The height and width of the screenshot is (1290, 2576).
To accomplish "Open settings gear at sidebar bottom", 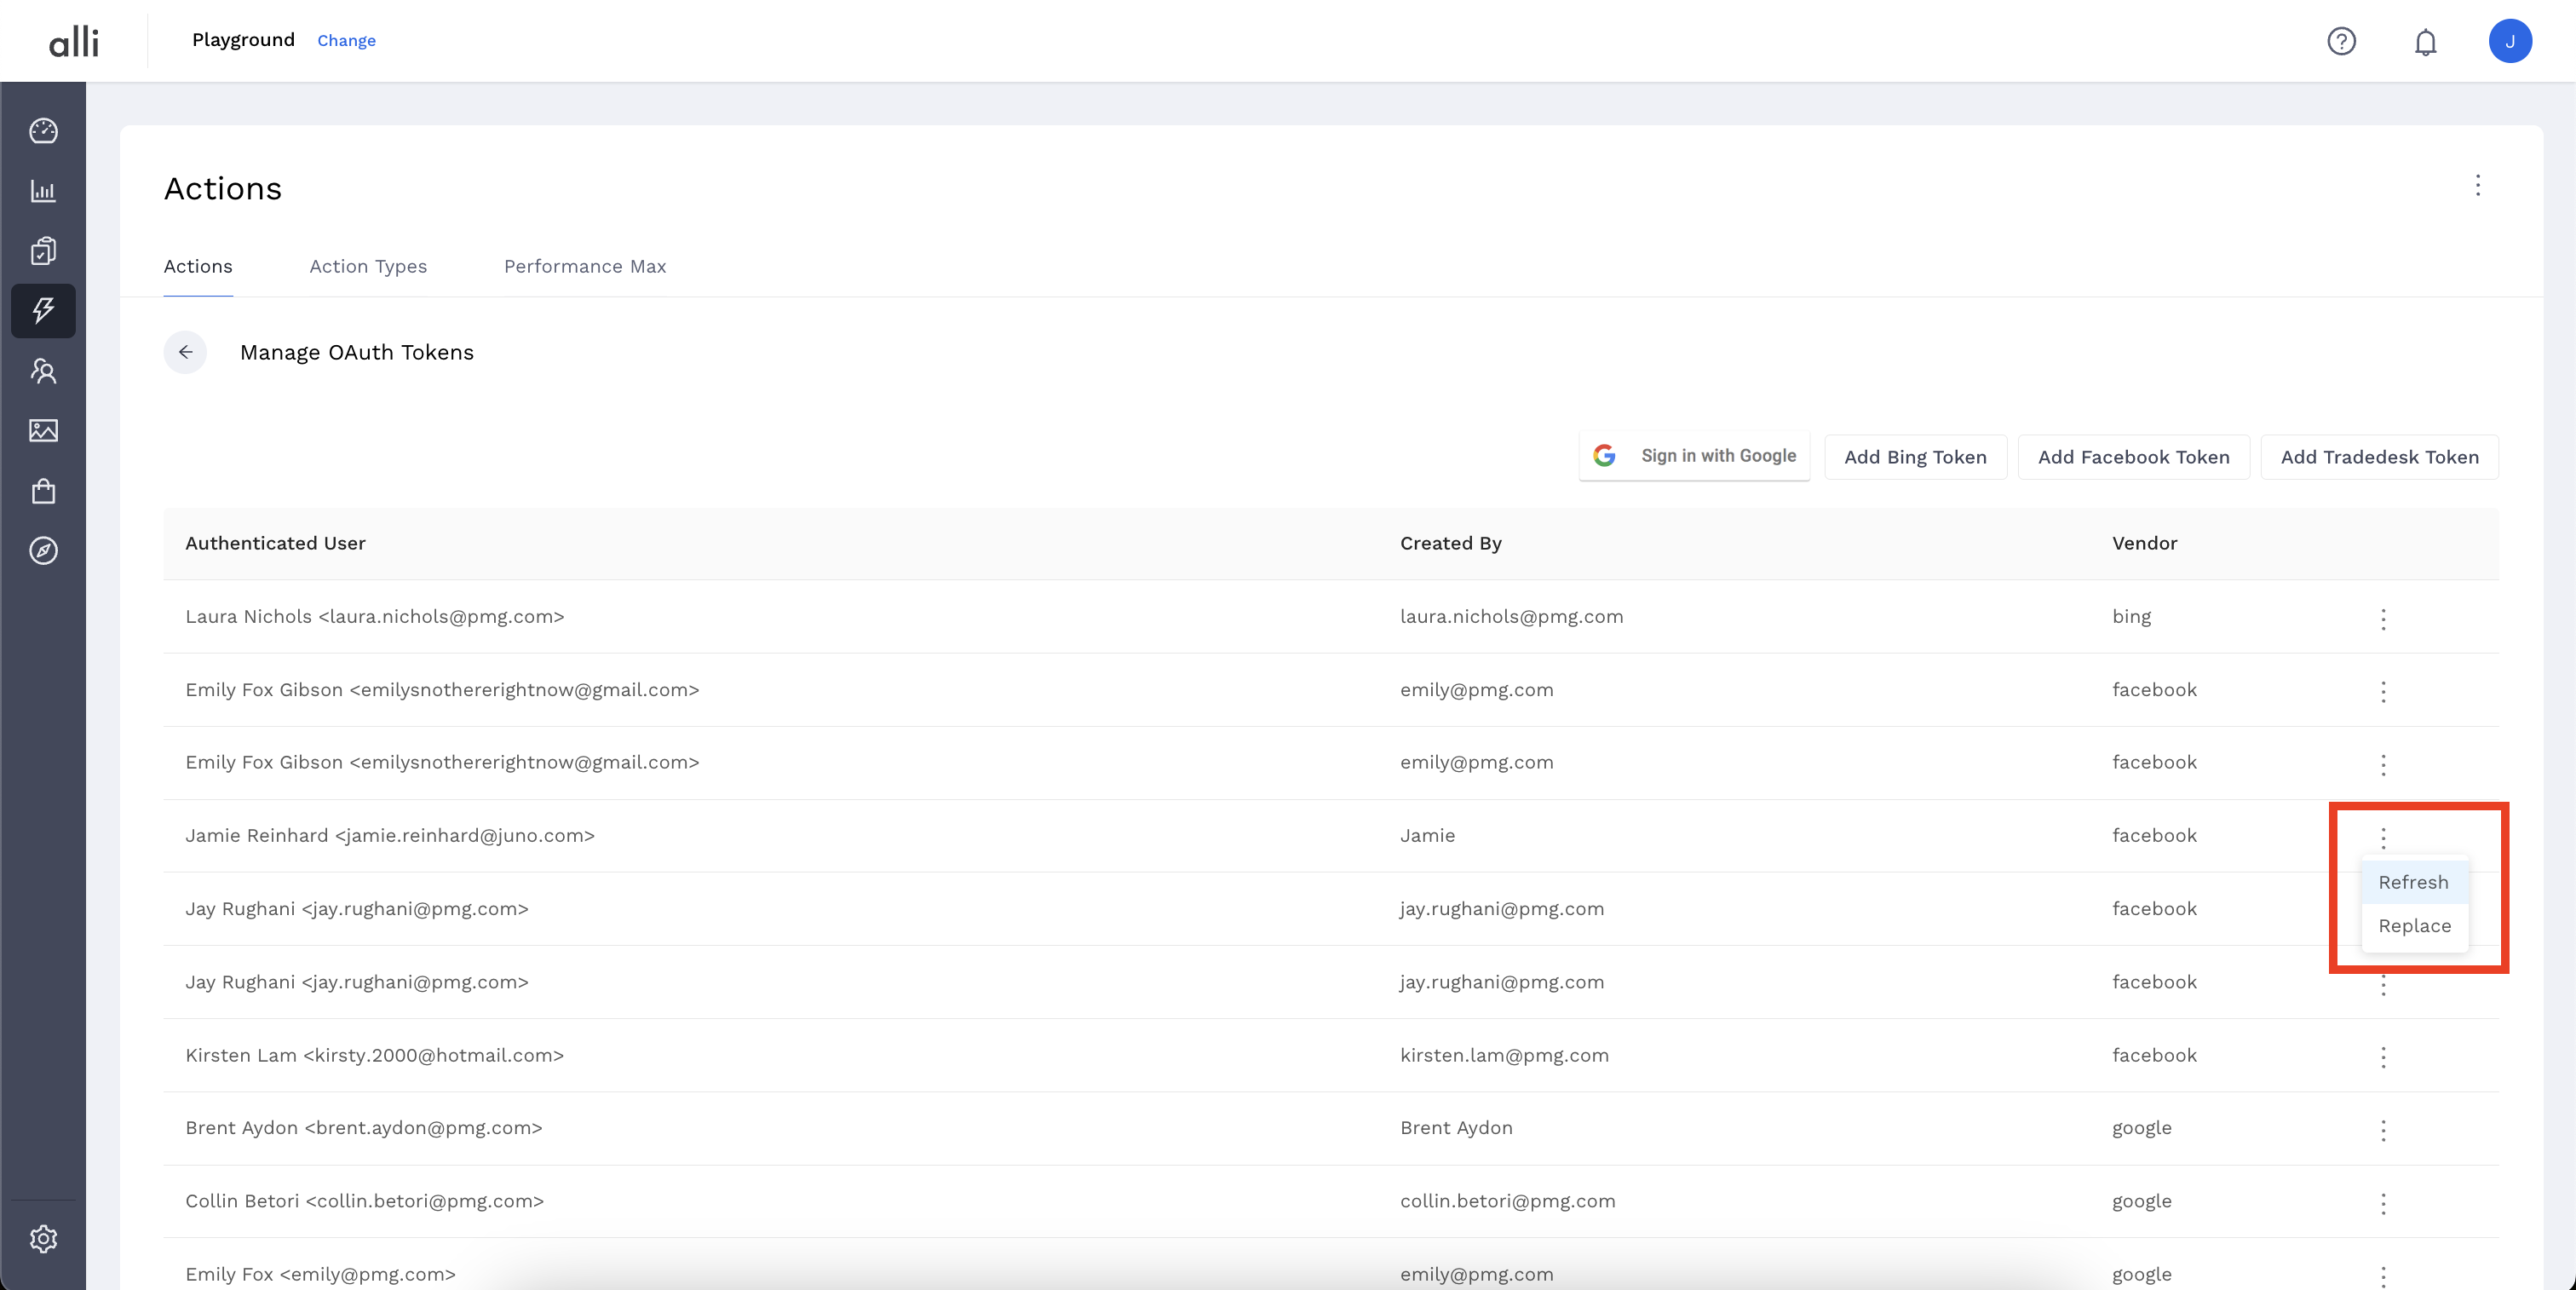I will (43, 1239).
